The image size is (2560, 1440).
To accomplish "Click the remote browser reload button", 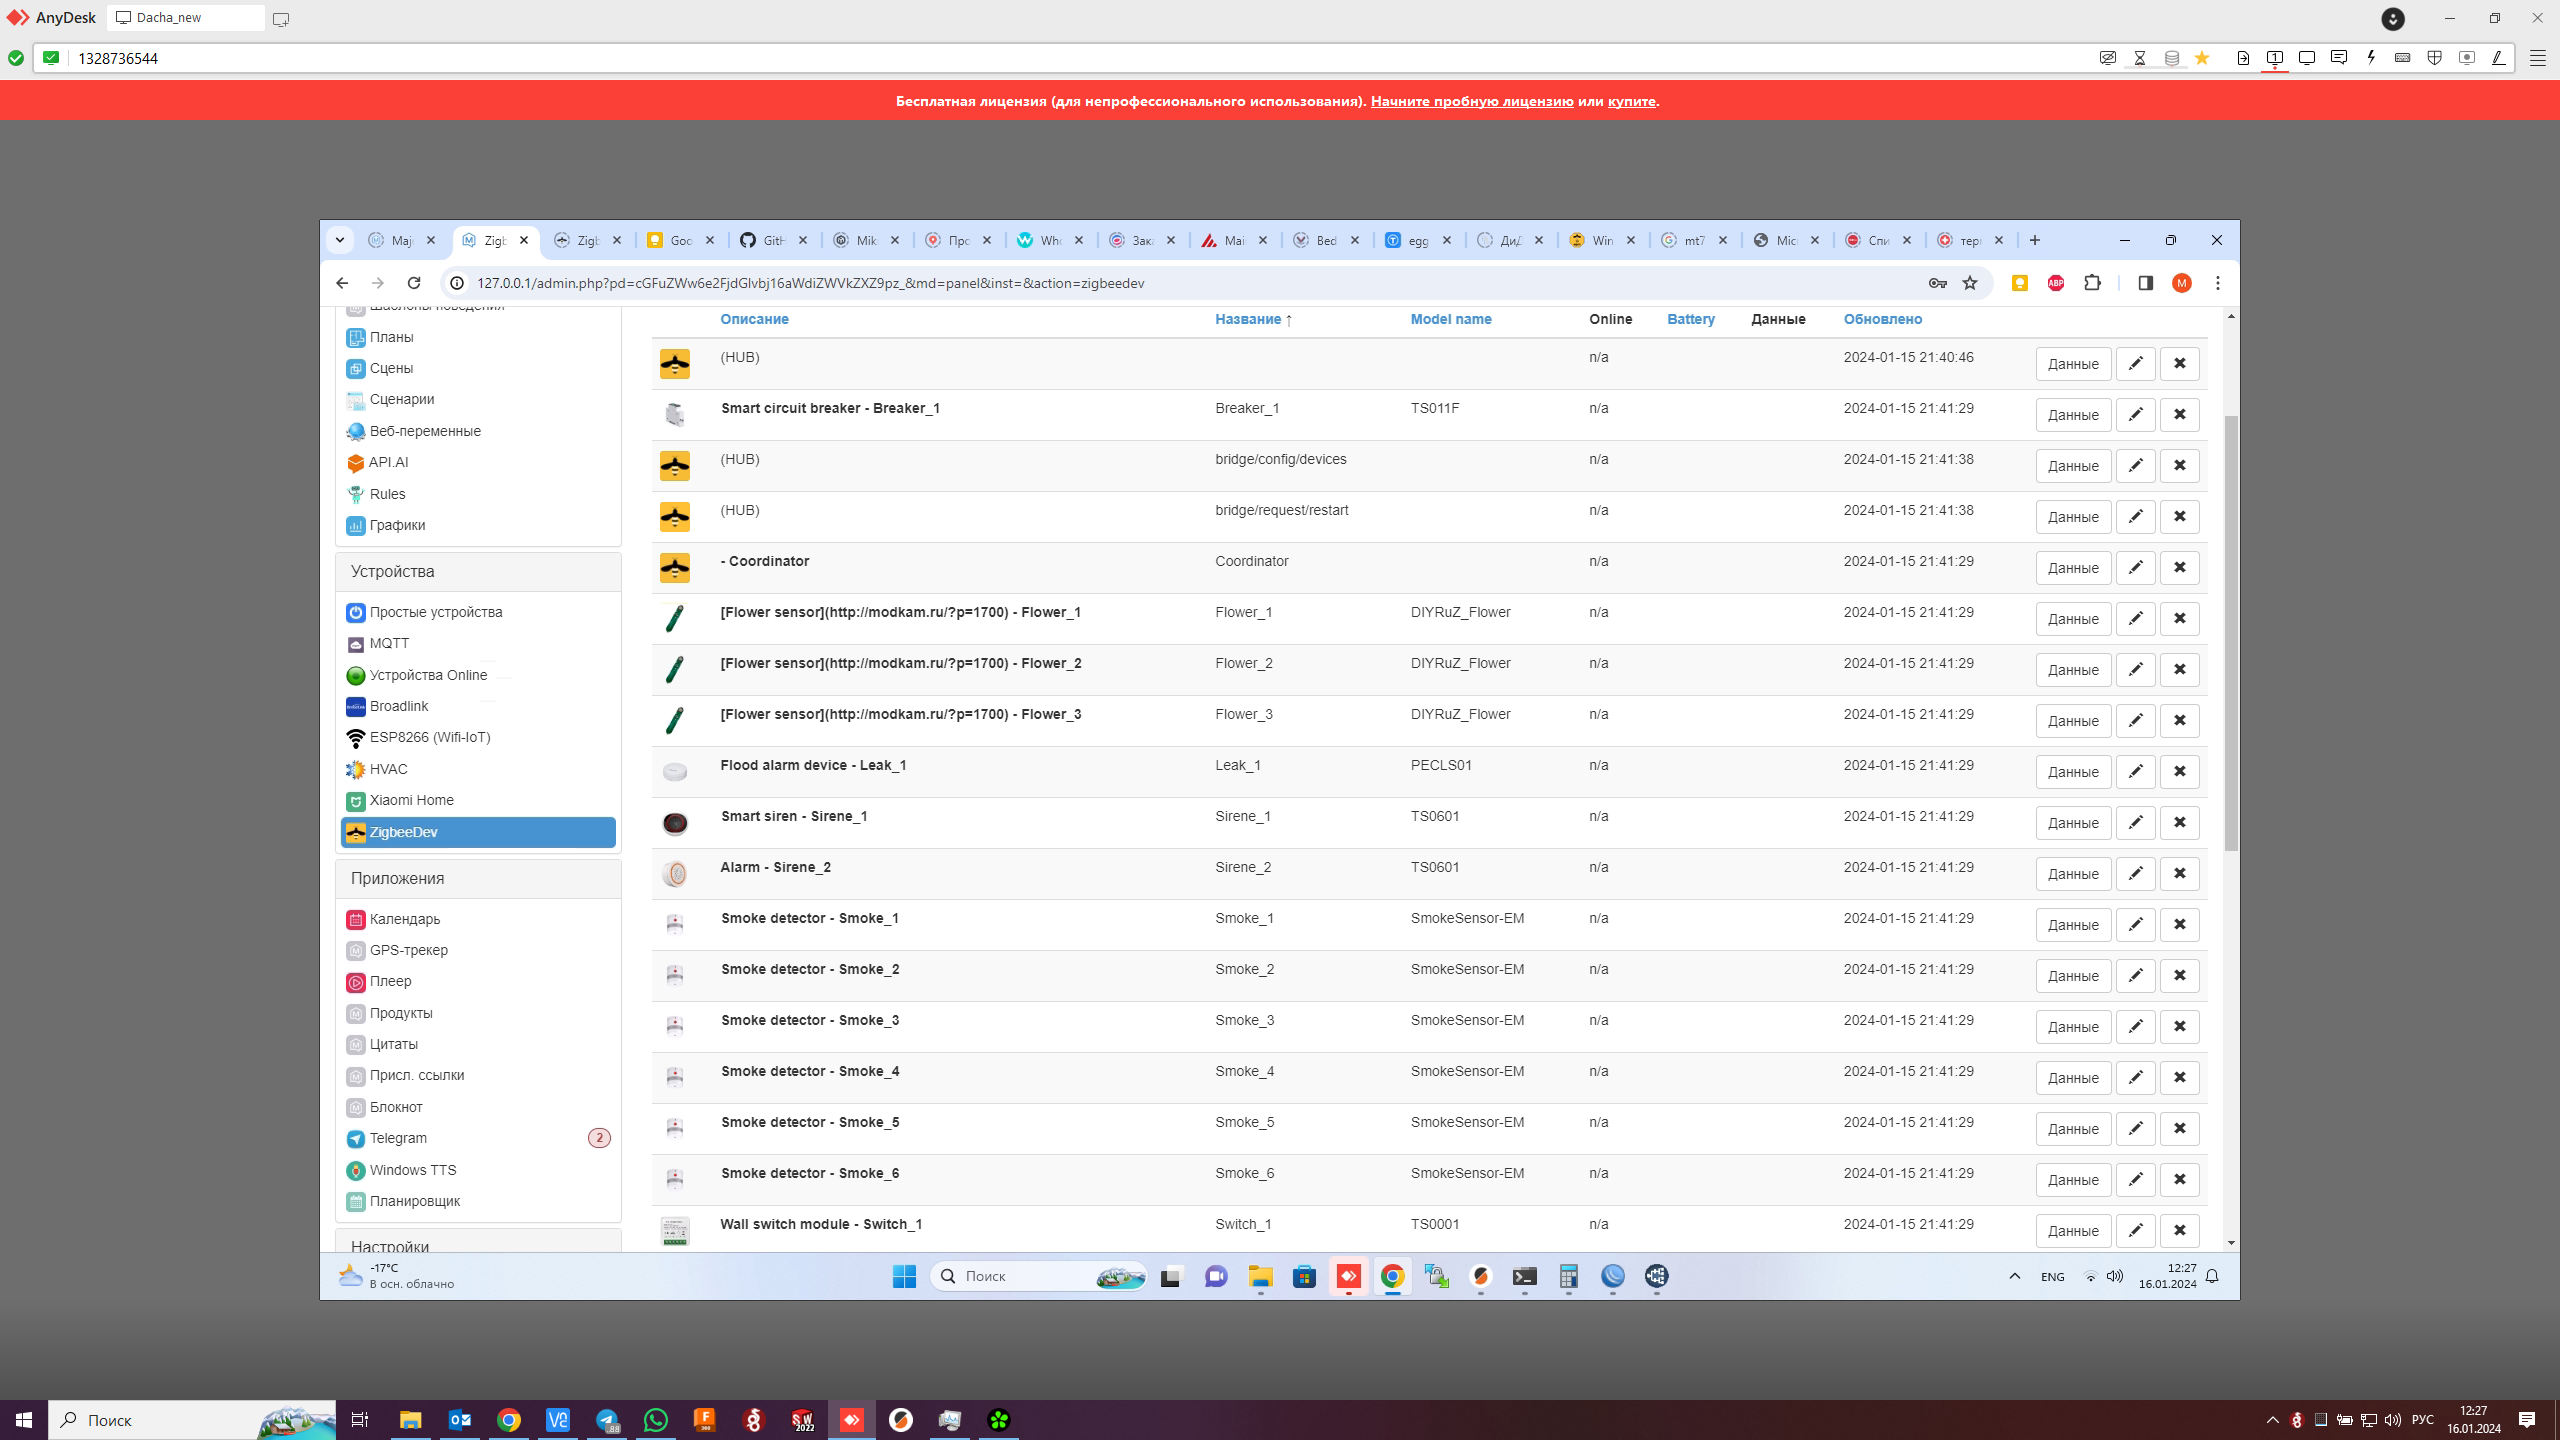I will pyautogui.click(x=414, y=283).
